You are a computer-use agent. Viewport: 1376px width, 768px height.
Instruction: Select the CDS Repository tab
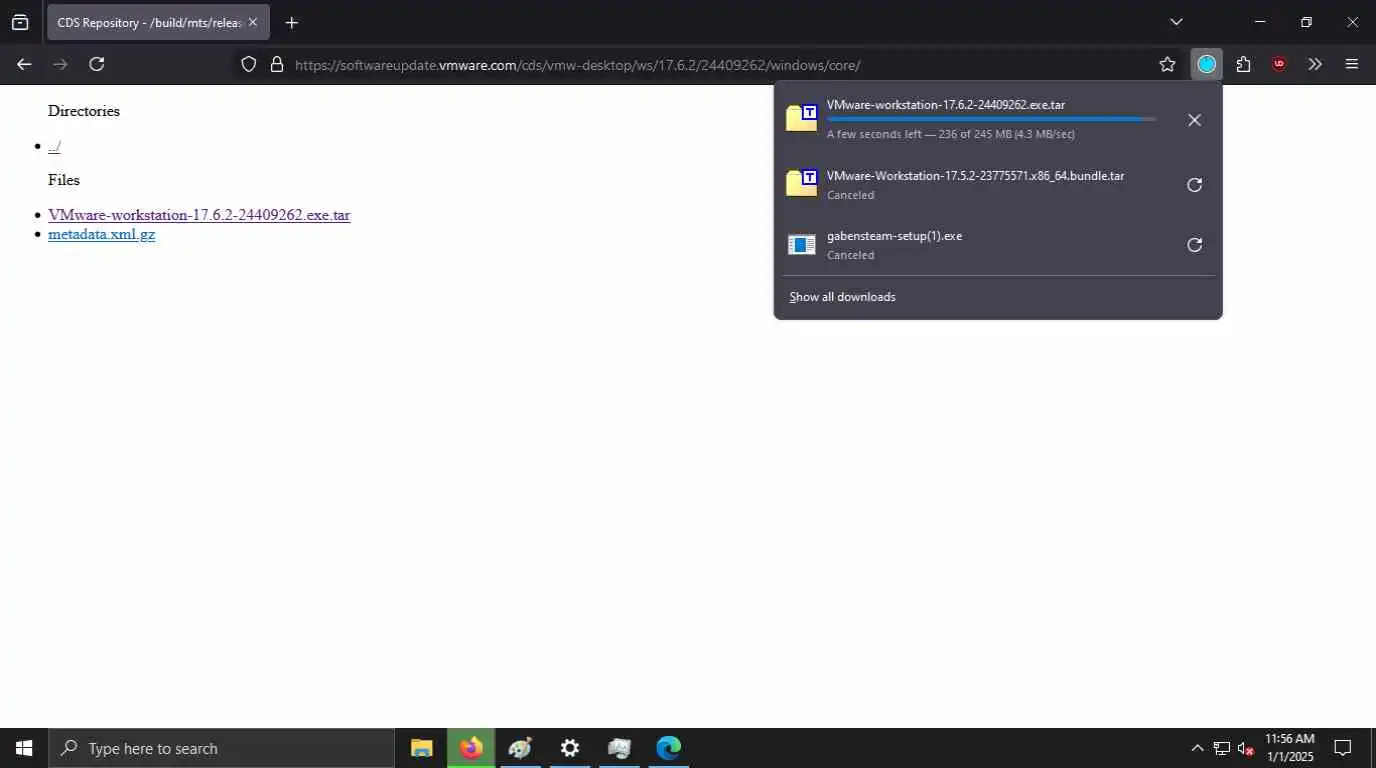click(158, 22)
